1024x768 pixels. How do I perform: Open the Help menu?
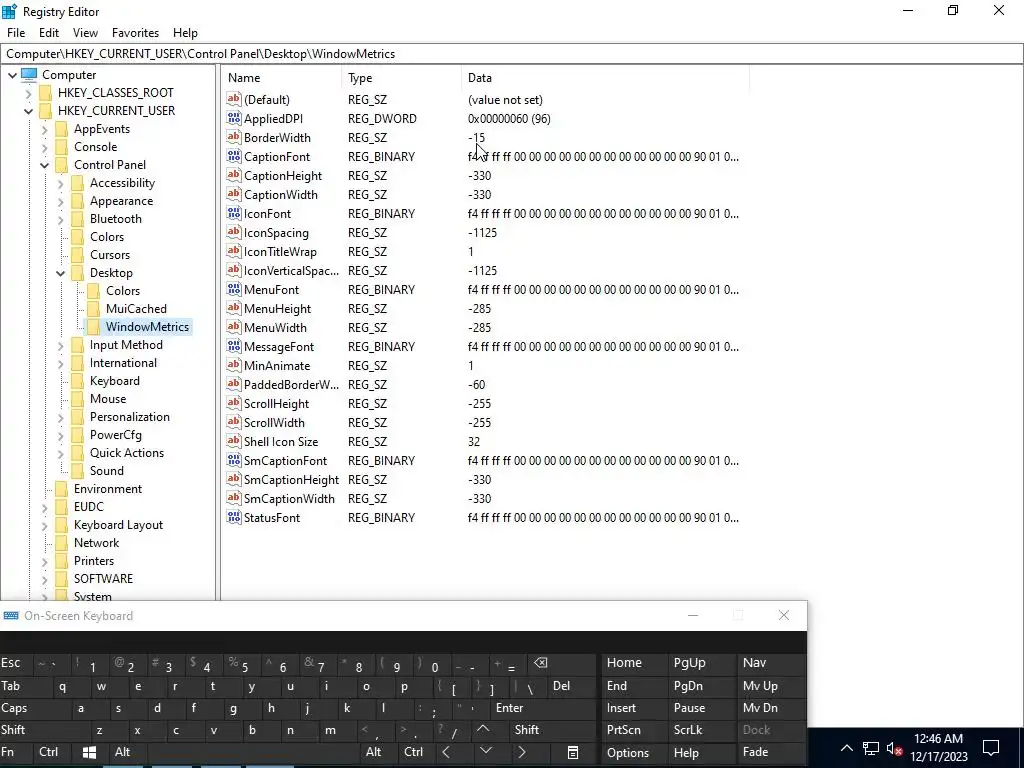[185, 33]
